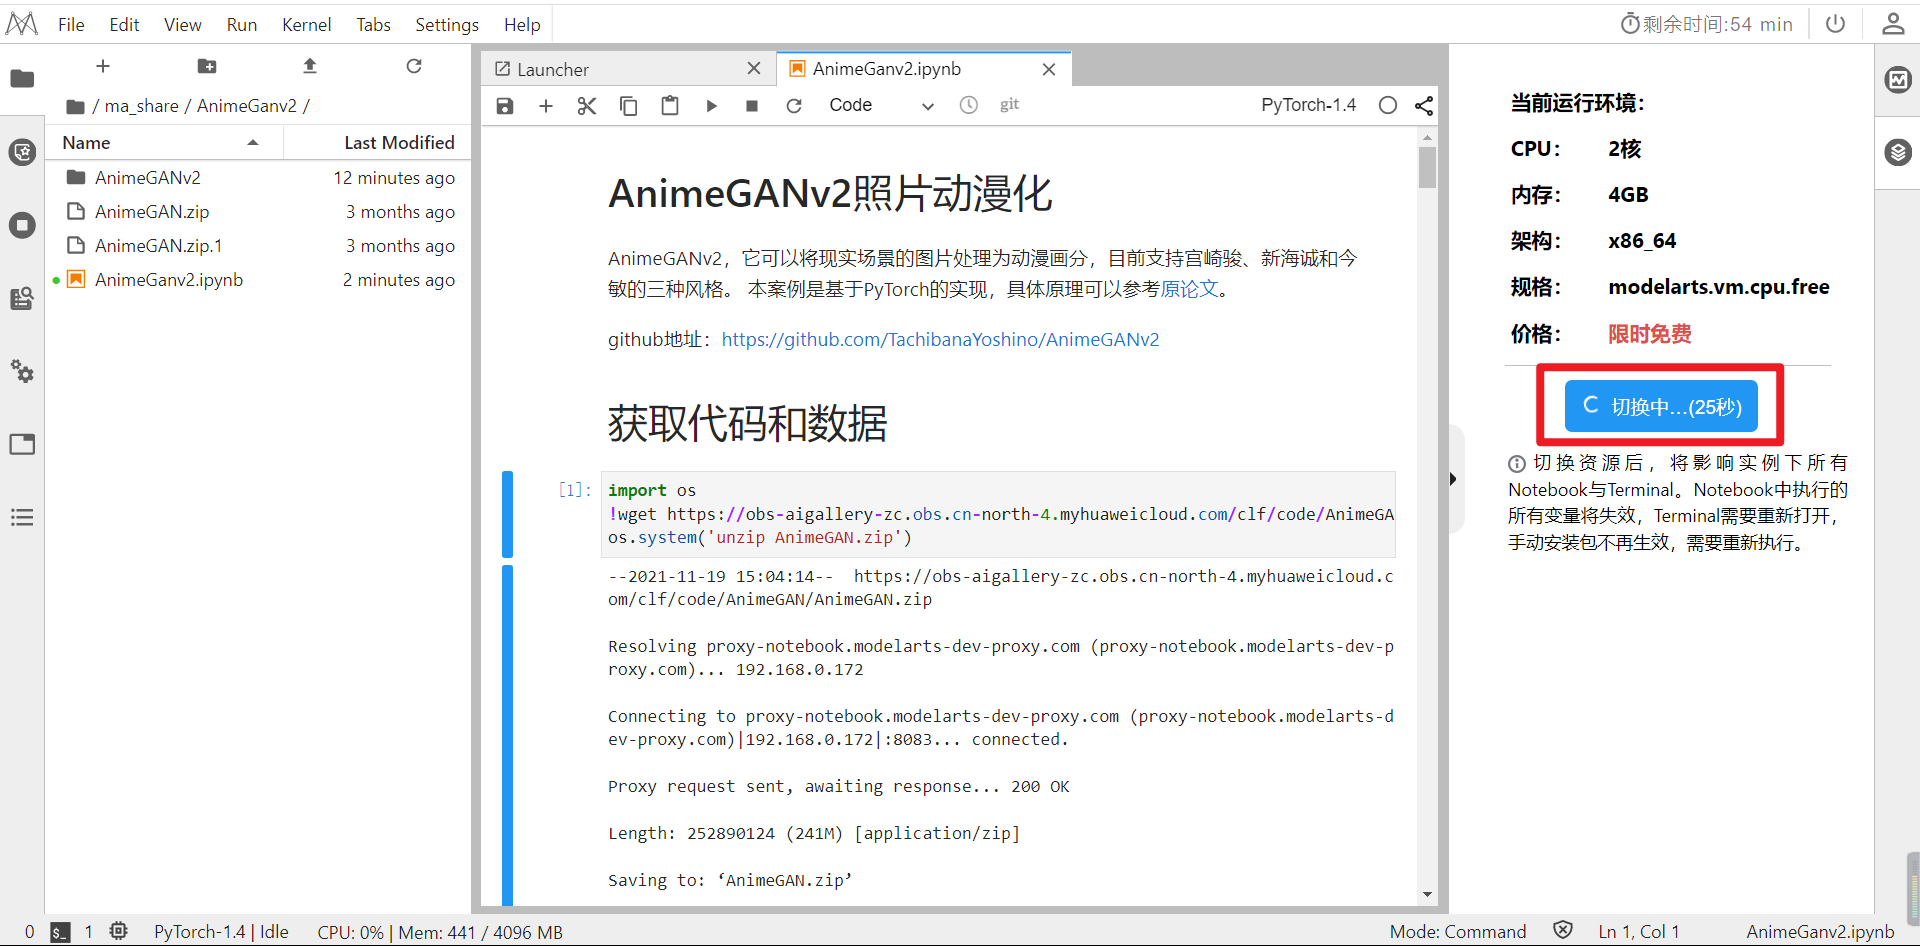Image resolution: width=1920 pixels, height=946 pixels.
Task: Open the AnimeGANv2 GitHub repository link
Action: pyautogui.click(x=941, y=340)
